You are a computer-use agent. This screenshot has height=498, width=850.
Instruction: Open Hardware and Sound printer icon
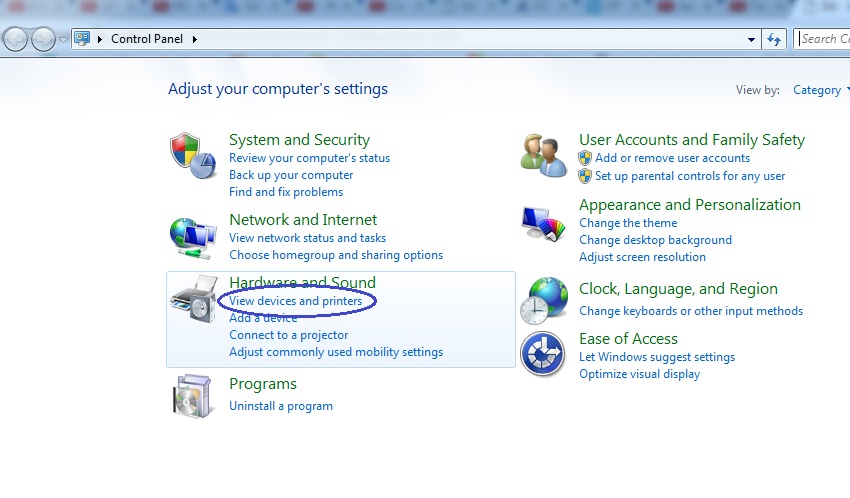point(194,299)
